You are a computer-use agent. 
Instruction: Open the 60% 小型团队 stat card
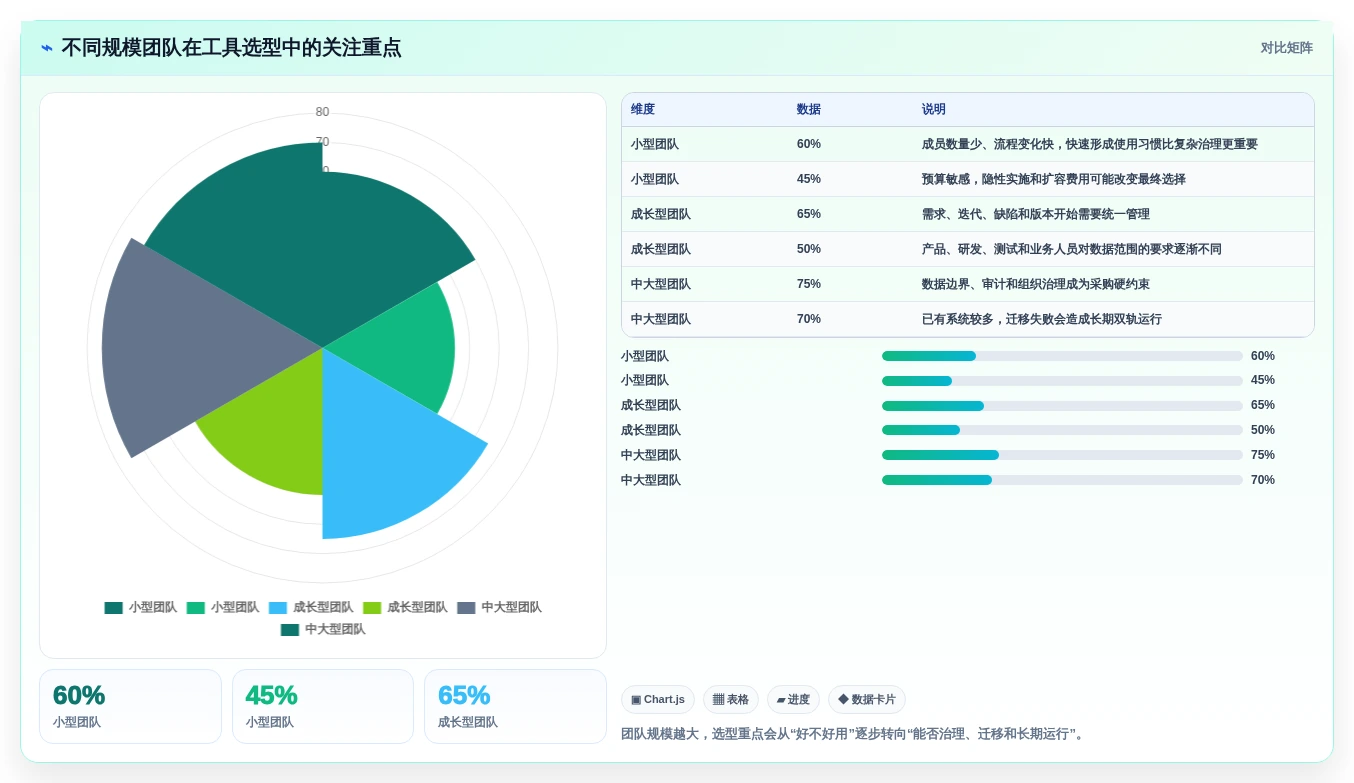point(130,706)
